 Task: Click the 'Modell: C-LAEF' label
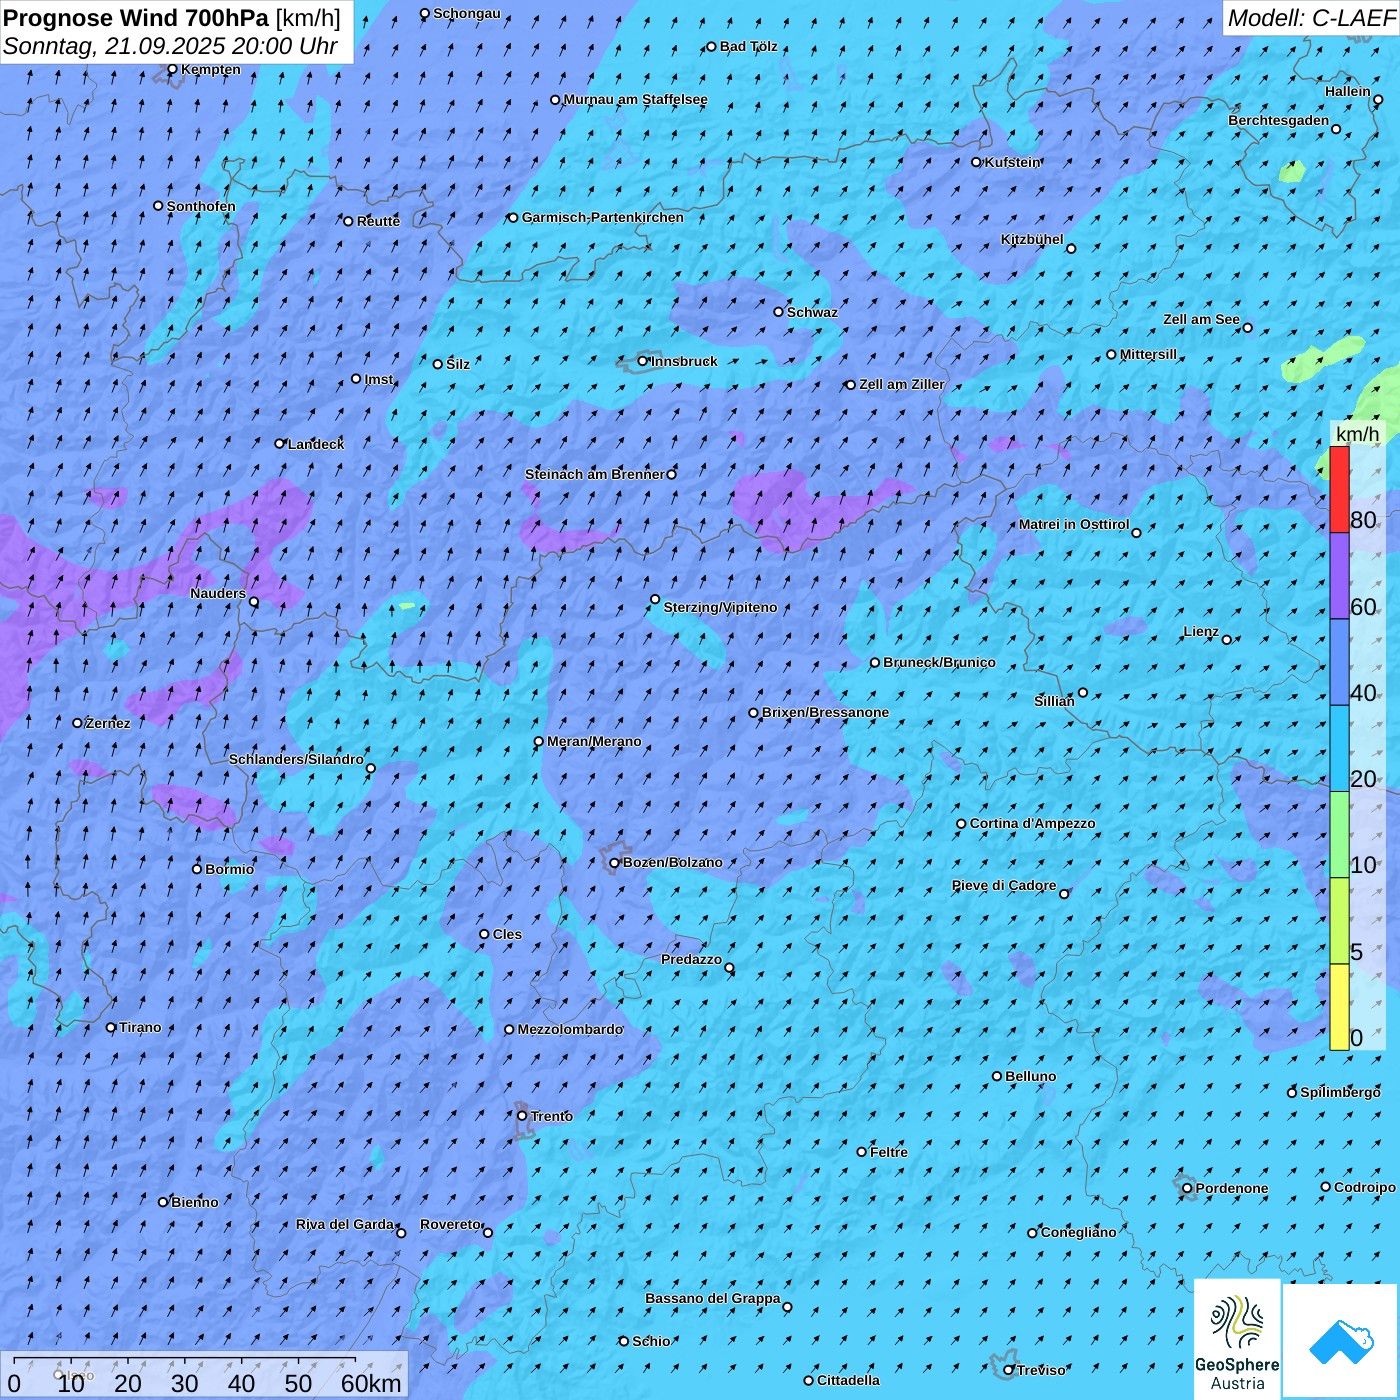point(1311,18)
